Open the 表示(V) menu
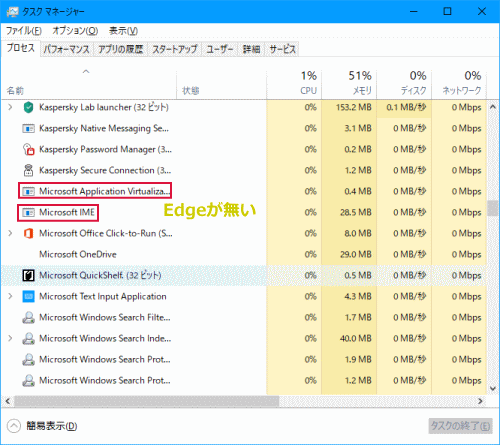This screenshot has width=500, height=445. pos(123,31)
